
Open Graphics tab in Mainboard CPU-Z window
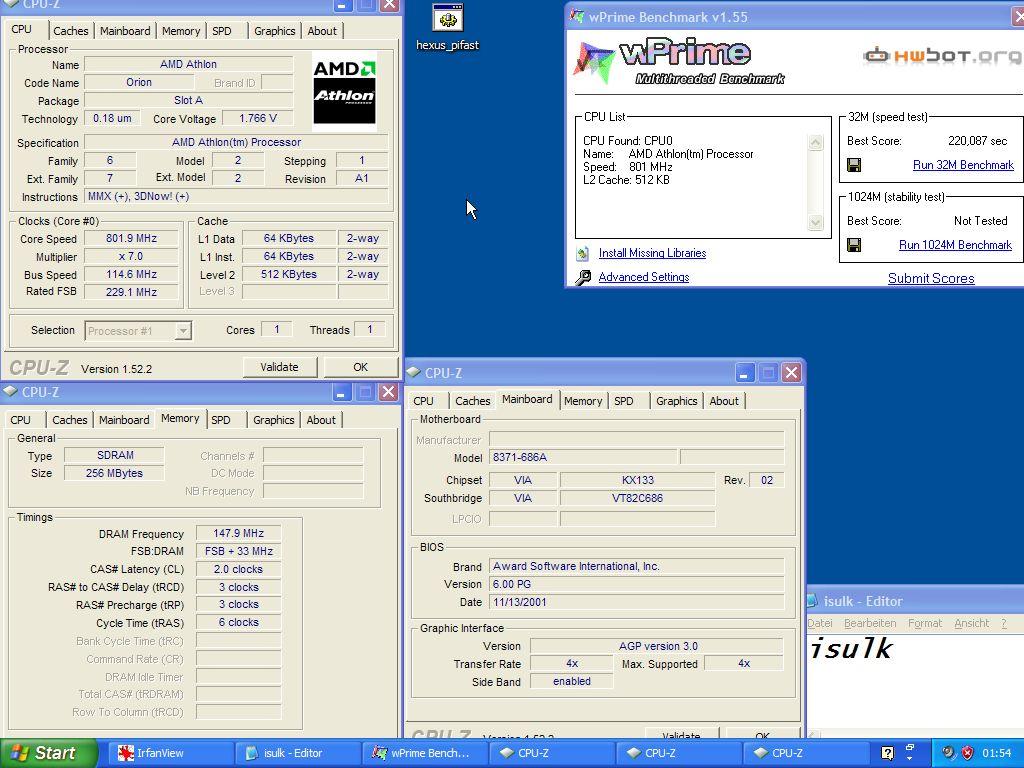point(677,401)
